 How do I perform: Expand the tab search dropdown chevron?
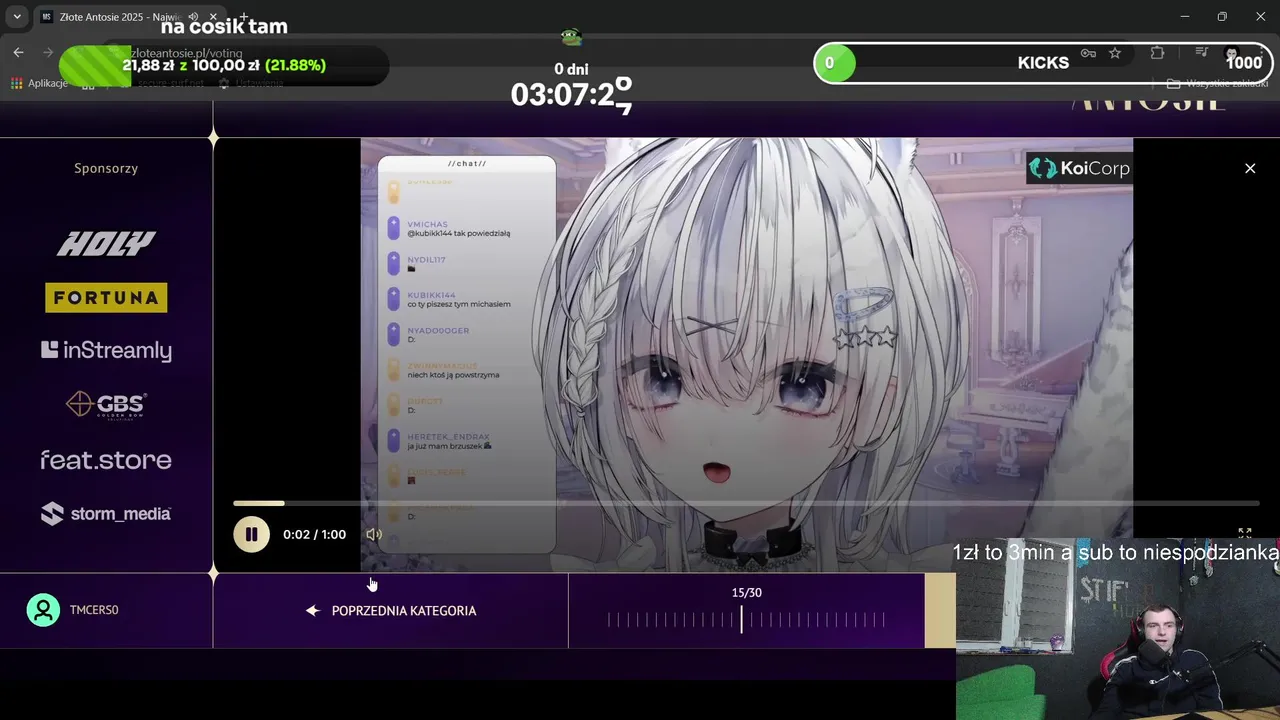pyautogui.click(x=17, y=17)
